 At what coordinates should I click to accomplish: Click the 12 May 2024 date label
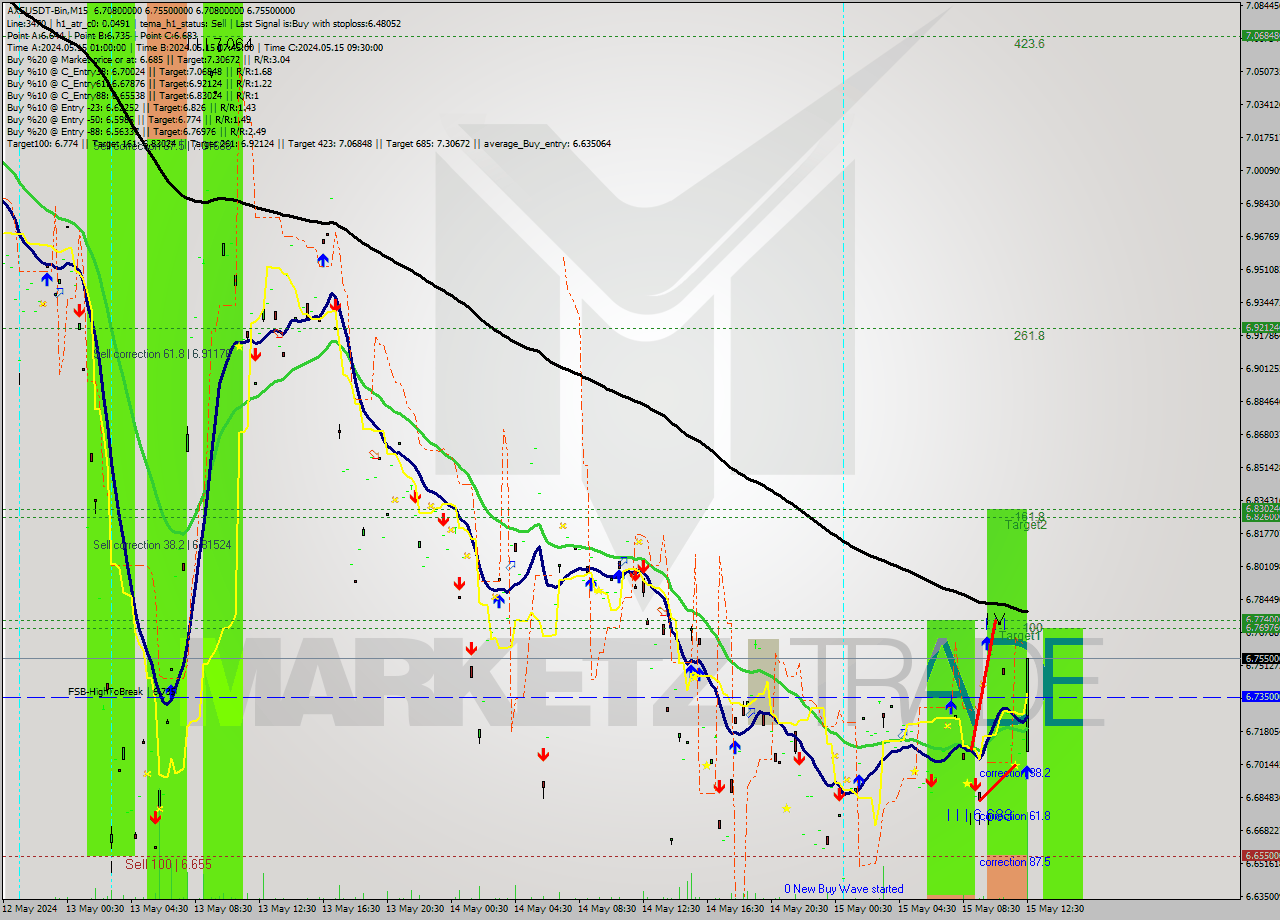30,909
